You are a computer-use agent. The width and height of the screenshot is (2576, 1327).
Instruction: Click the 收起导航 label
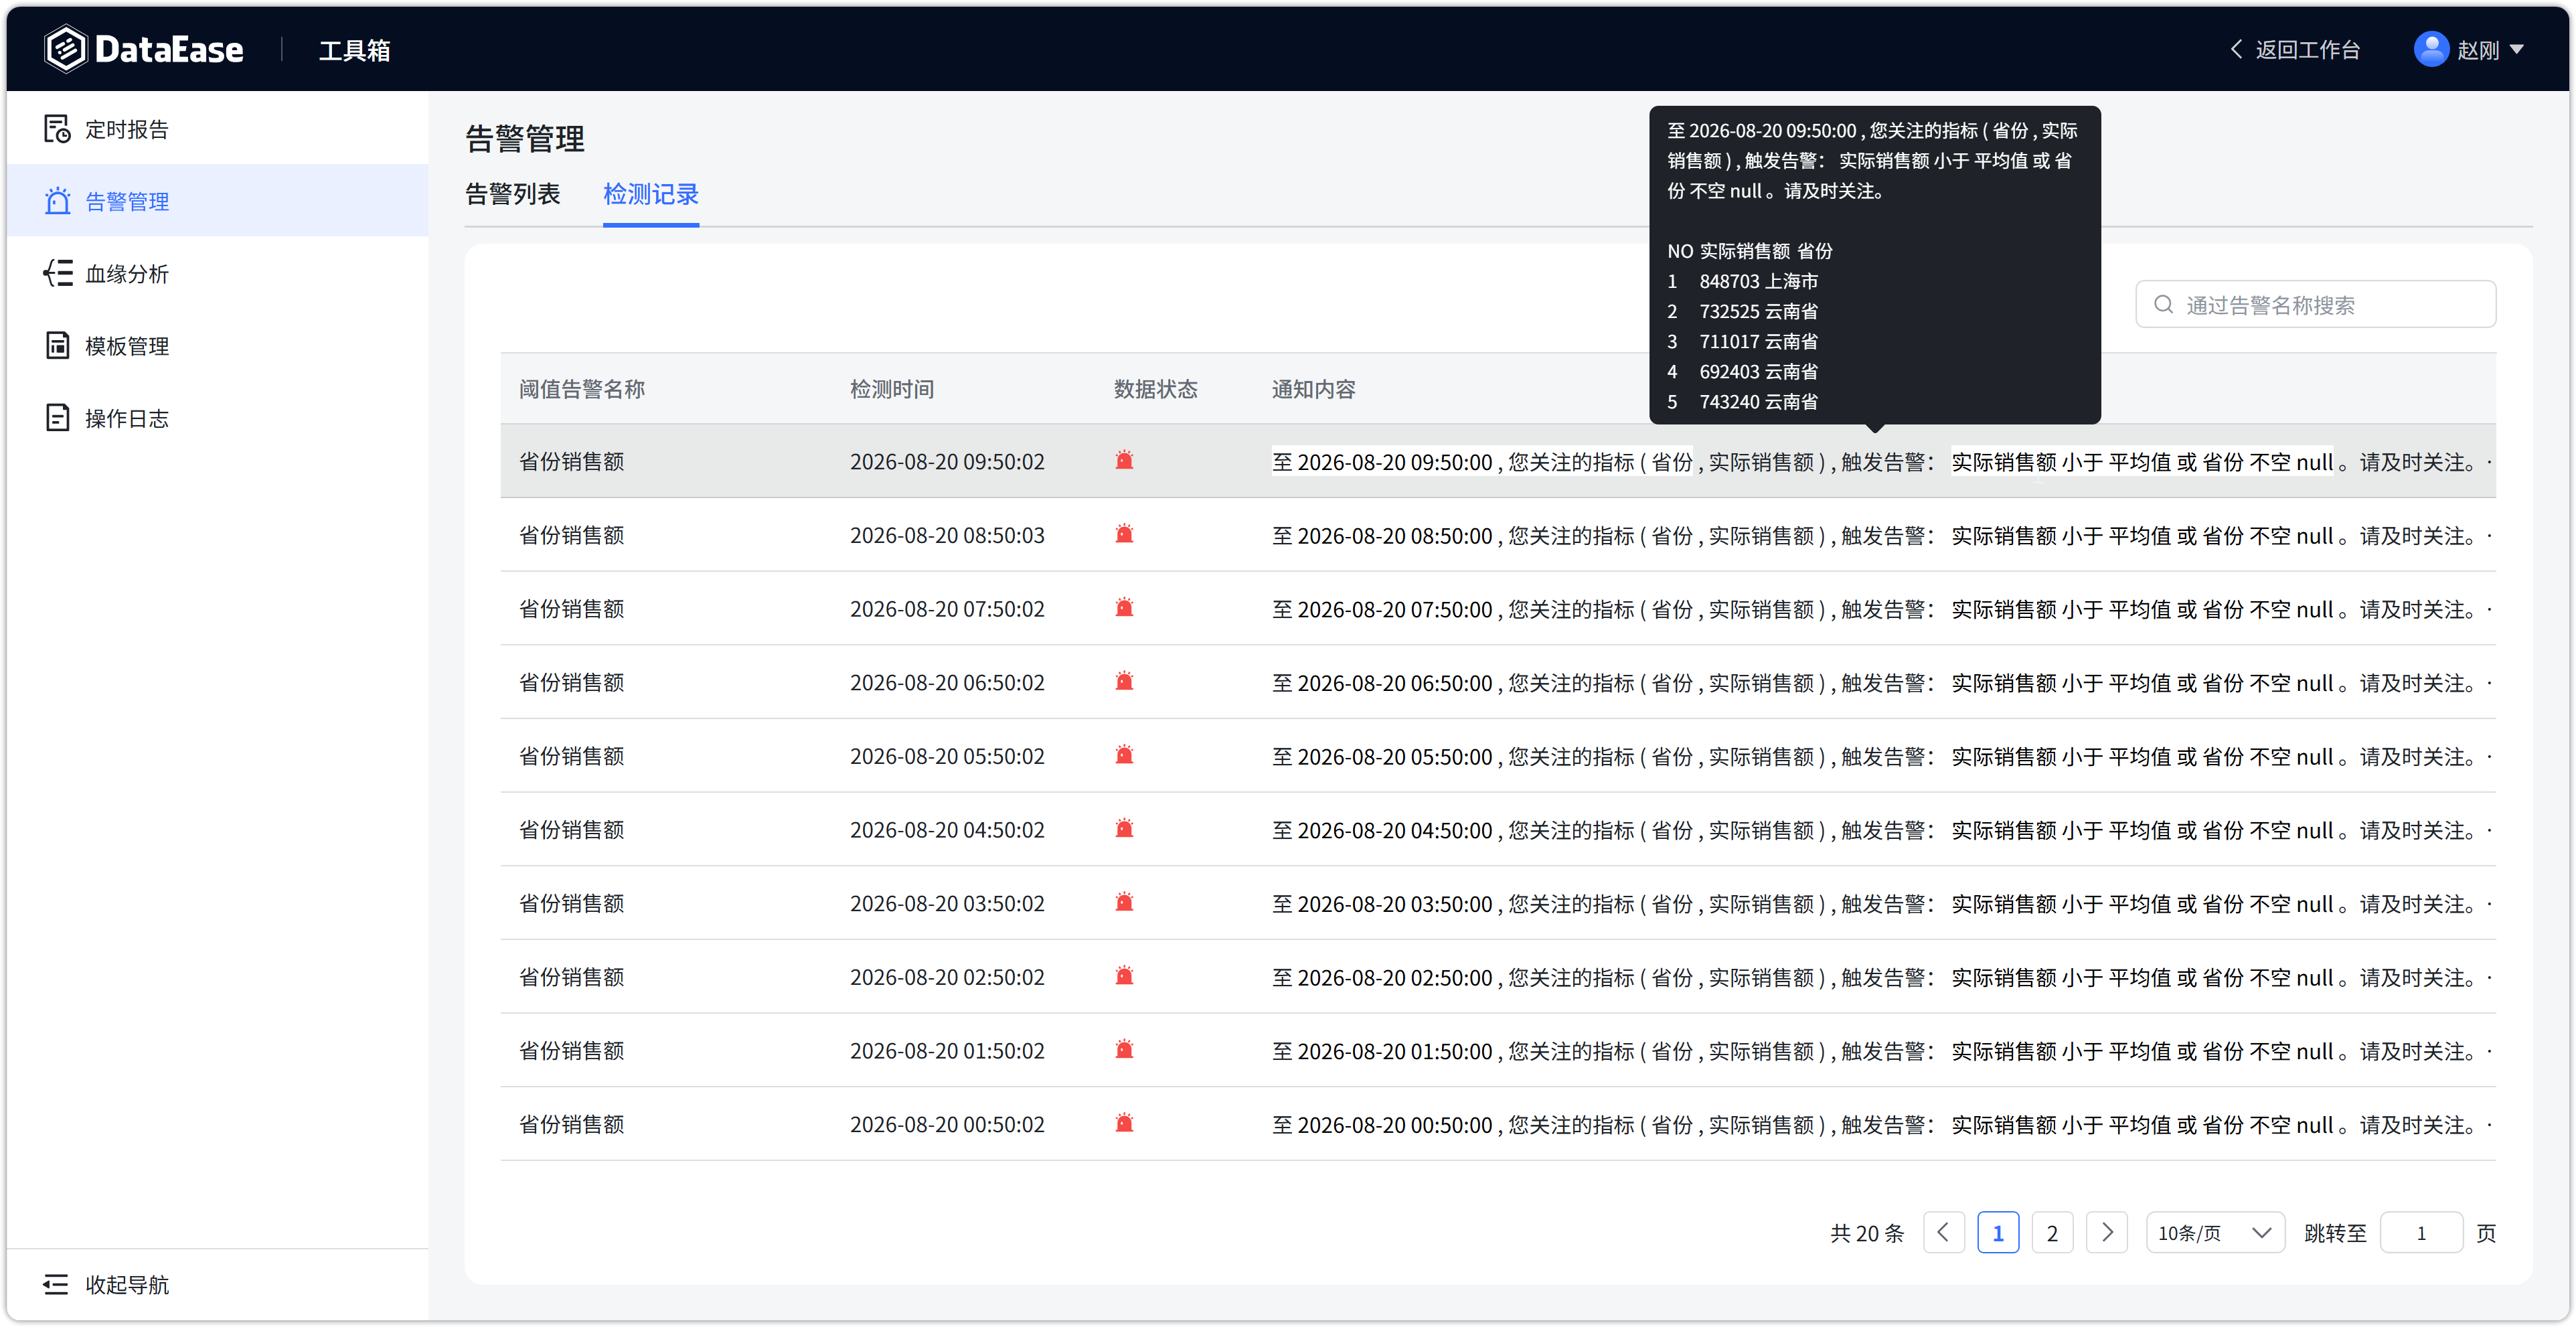127,1284
